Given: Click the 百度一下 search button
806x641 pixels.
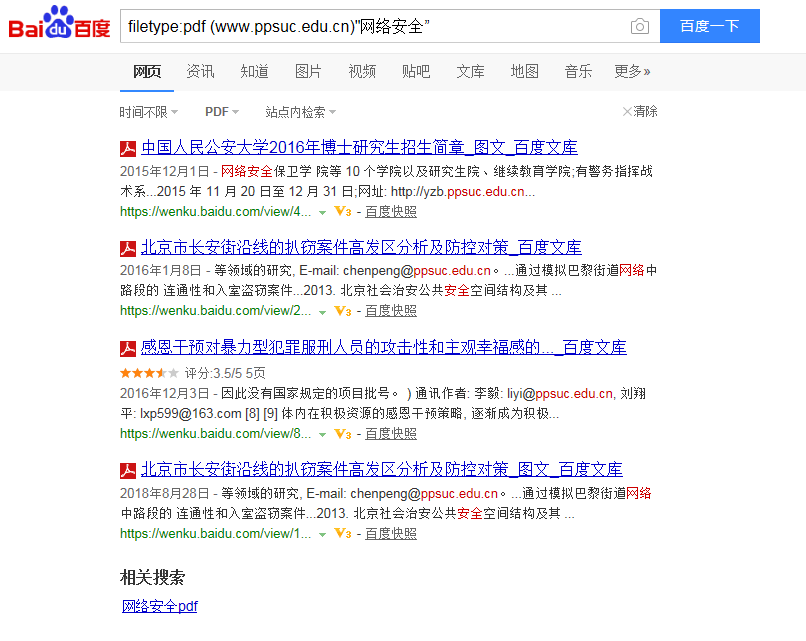Looking at the screenshot, I should tap(710, 26).
